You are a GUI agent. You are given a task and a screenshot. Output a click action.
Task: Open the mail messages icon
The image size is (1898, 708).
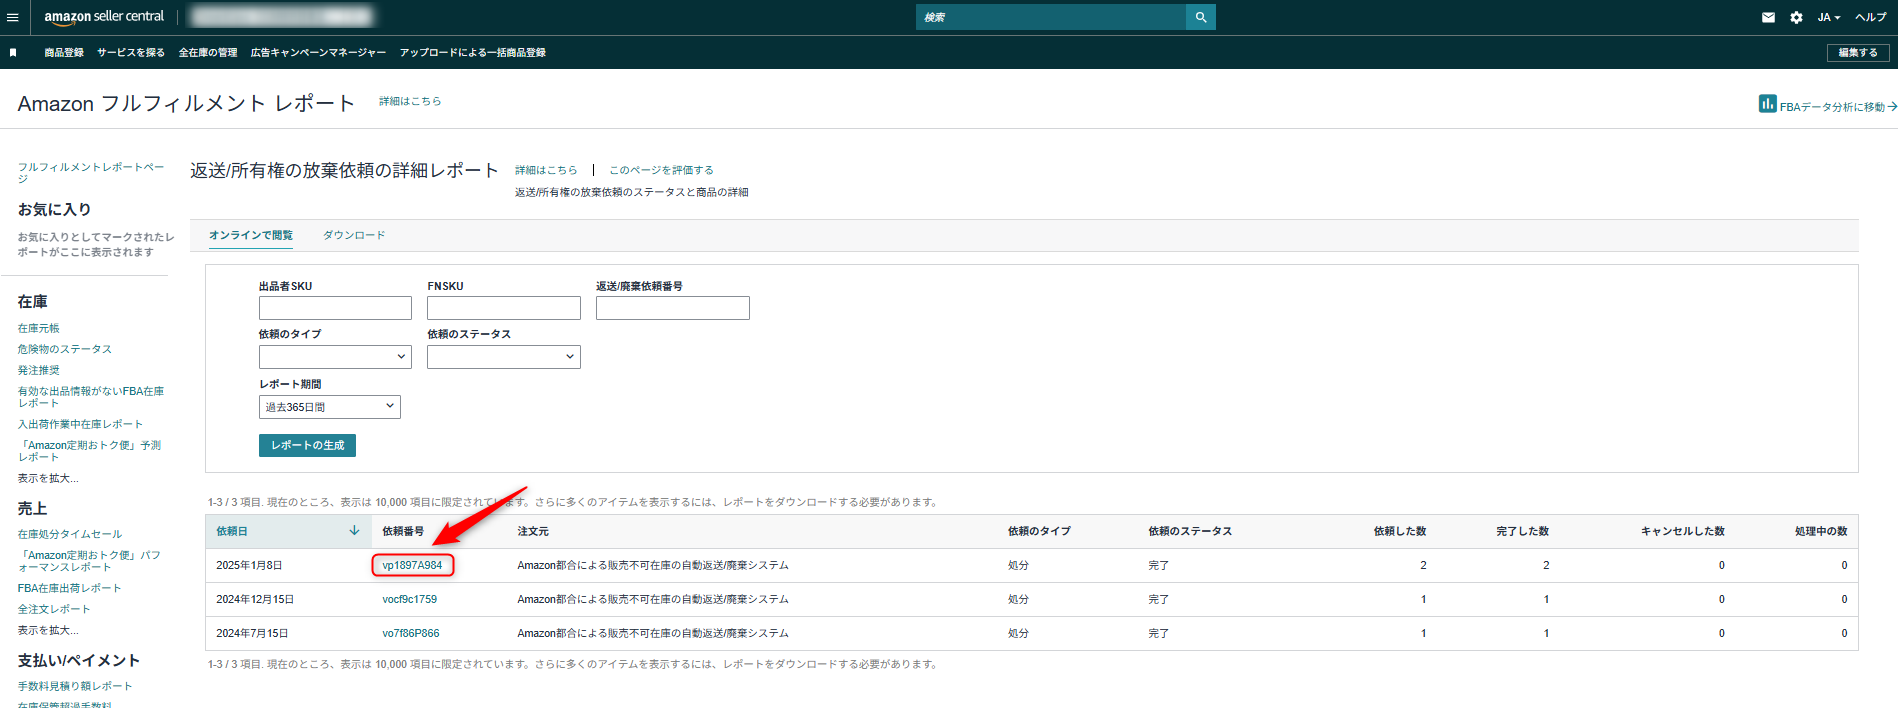click(x=1768, y=17)
